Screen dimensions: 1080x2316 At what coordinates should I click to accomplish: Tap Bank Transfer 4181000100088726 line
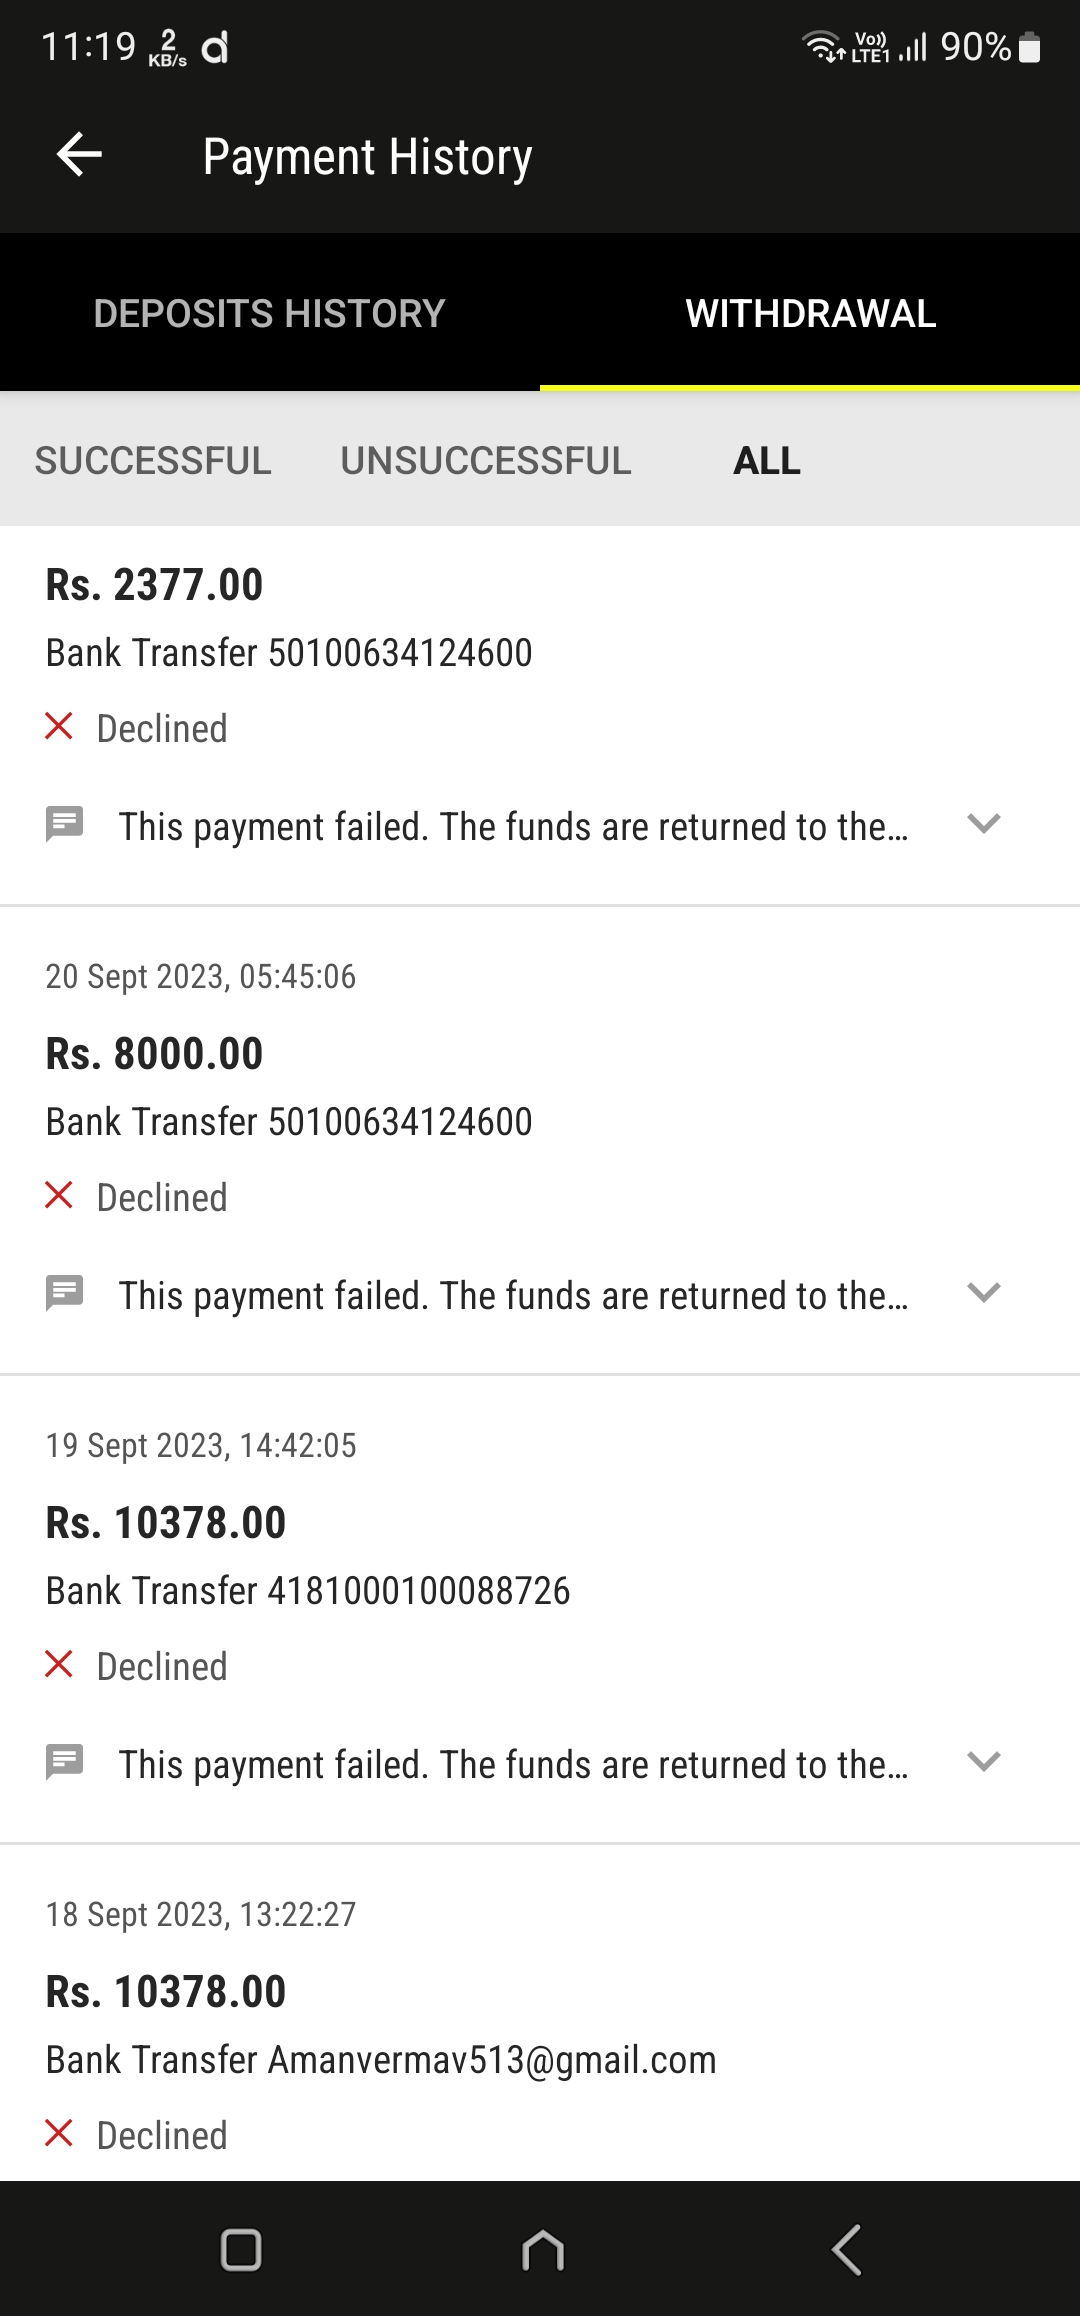(308, 1591)
